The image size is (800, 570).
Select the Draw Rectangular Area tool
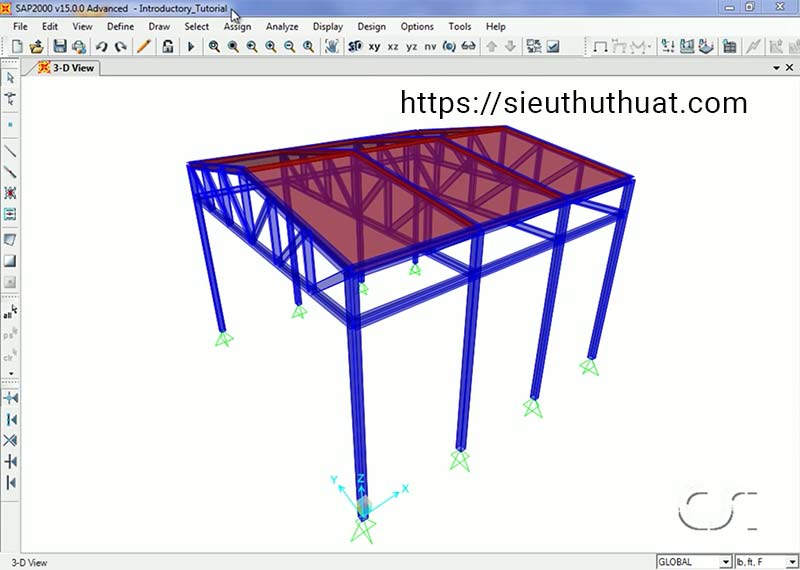pos(10,261)
